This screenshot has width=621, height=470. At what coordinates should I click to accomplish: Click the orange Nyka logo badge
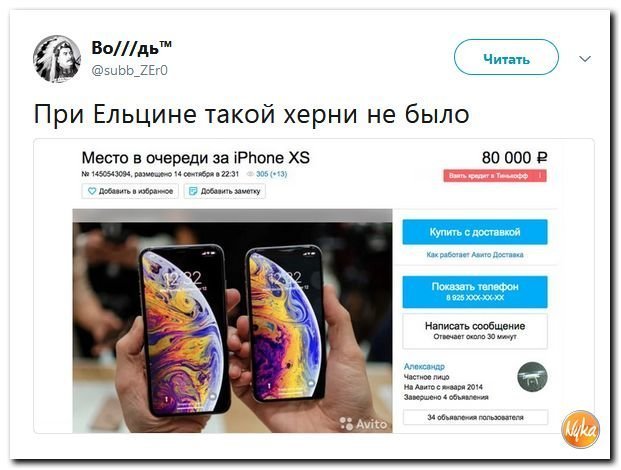point(581,429)
